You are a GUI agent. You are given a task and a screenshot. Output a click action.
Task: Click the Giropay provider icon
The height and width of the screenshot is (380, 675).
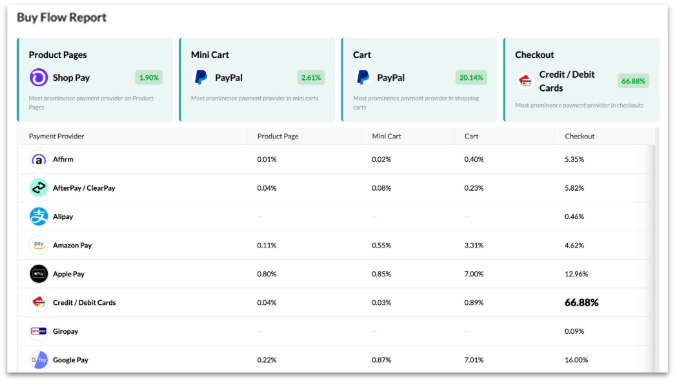coord(39,331)
